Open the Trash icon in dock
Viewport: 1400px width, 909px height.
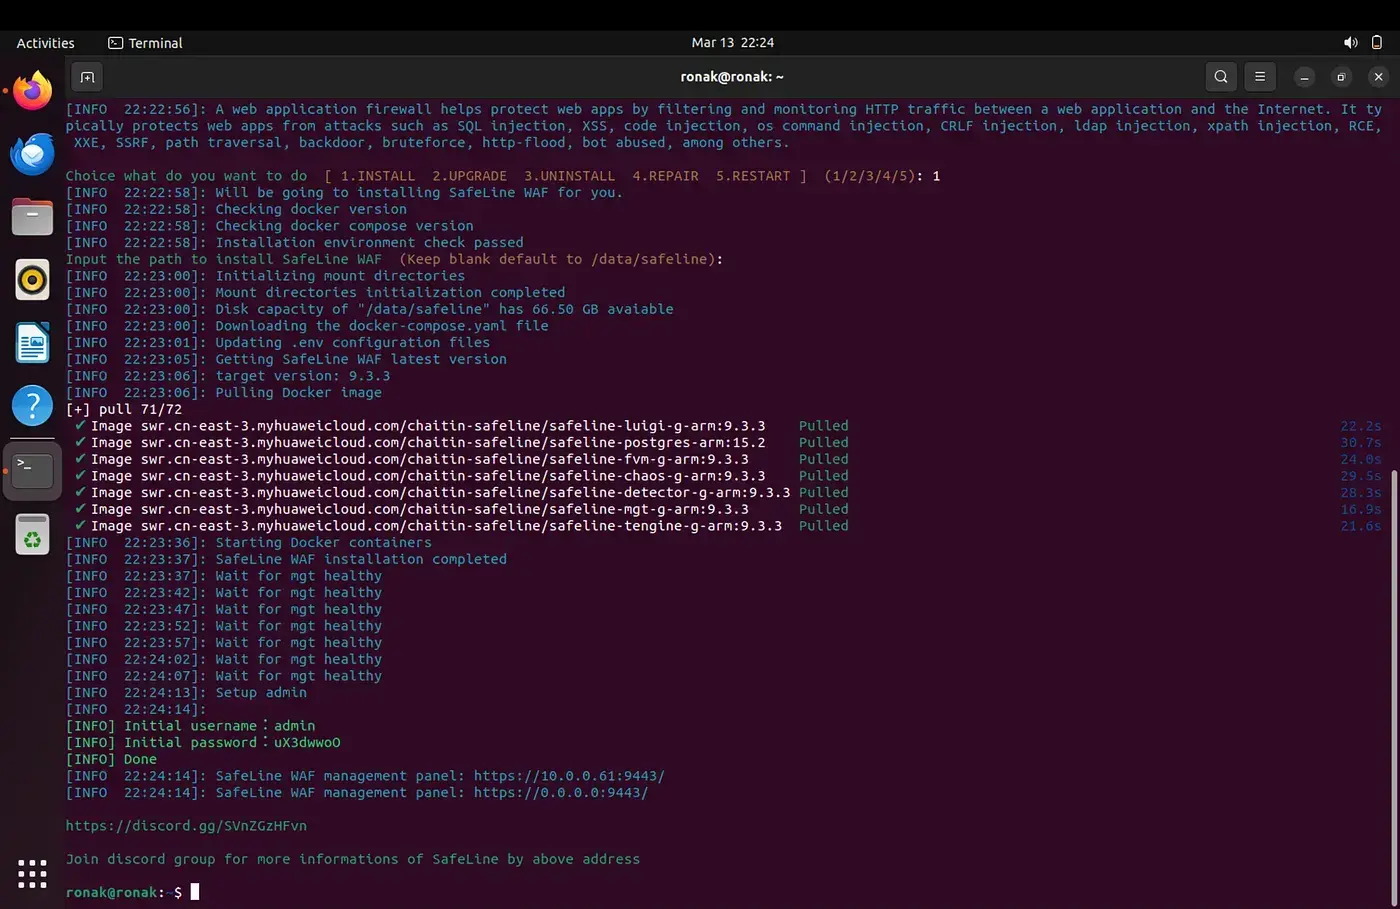tap(32, 535)
